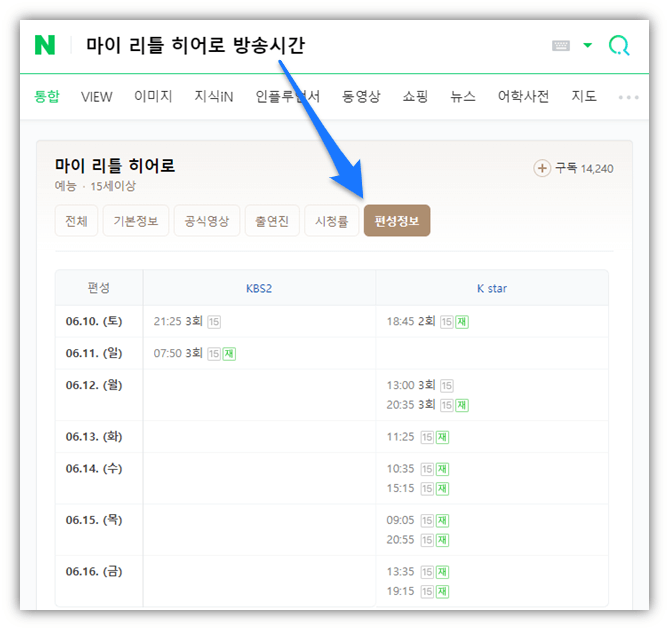Click the 15 age badge beside 21:25 3회
Screen dimensions: 669x630
[214, 322]
